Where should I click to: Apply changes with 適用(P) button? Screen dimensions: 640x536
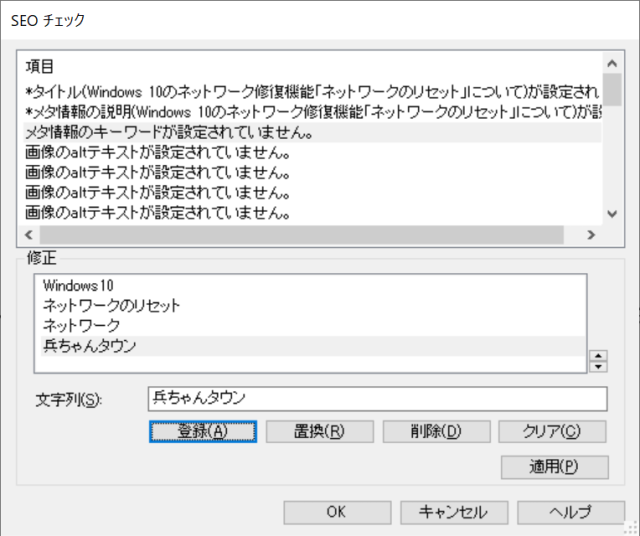pos(555,467)
